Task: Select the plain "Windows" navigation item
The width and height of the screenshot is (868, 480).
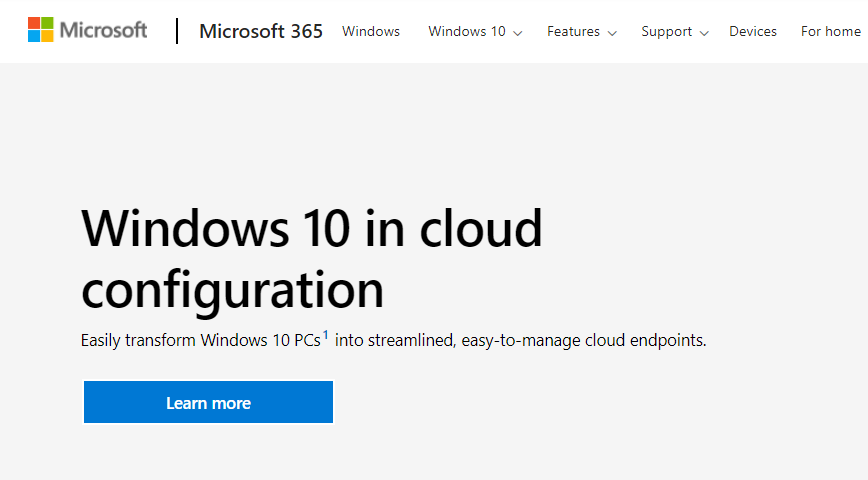Action: (371, 32)
